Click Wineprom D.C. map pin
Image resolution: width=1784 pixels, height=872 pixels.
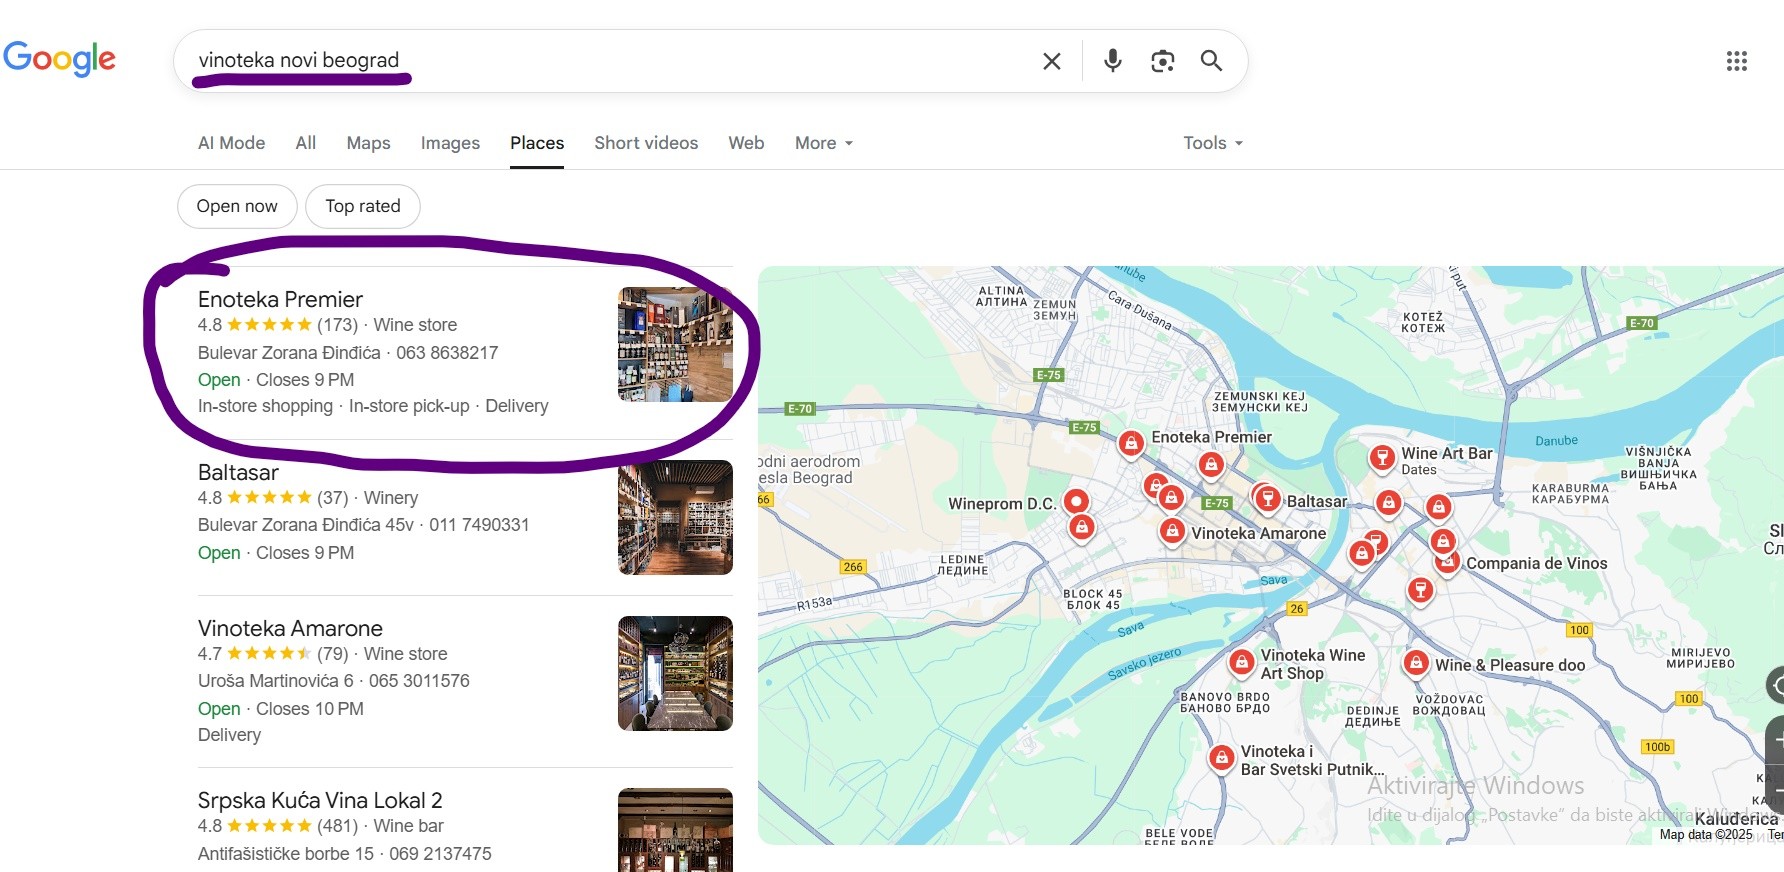click(x=1076, y=500)
